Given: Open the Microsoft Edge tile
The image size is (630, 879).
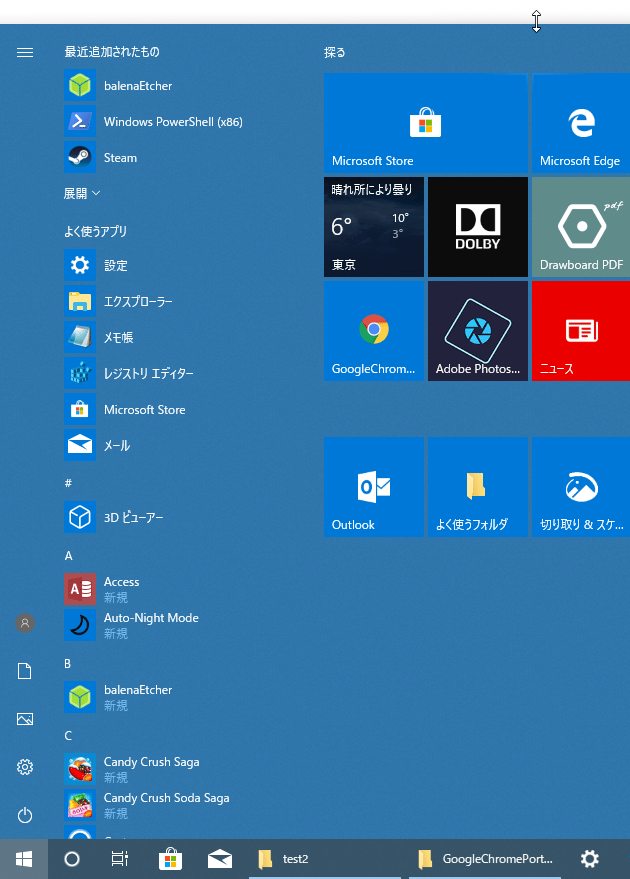Looking at the screenshot, I should pyautogui.click(x=581, y=123).
